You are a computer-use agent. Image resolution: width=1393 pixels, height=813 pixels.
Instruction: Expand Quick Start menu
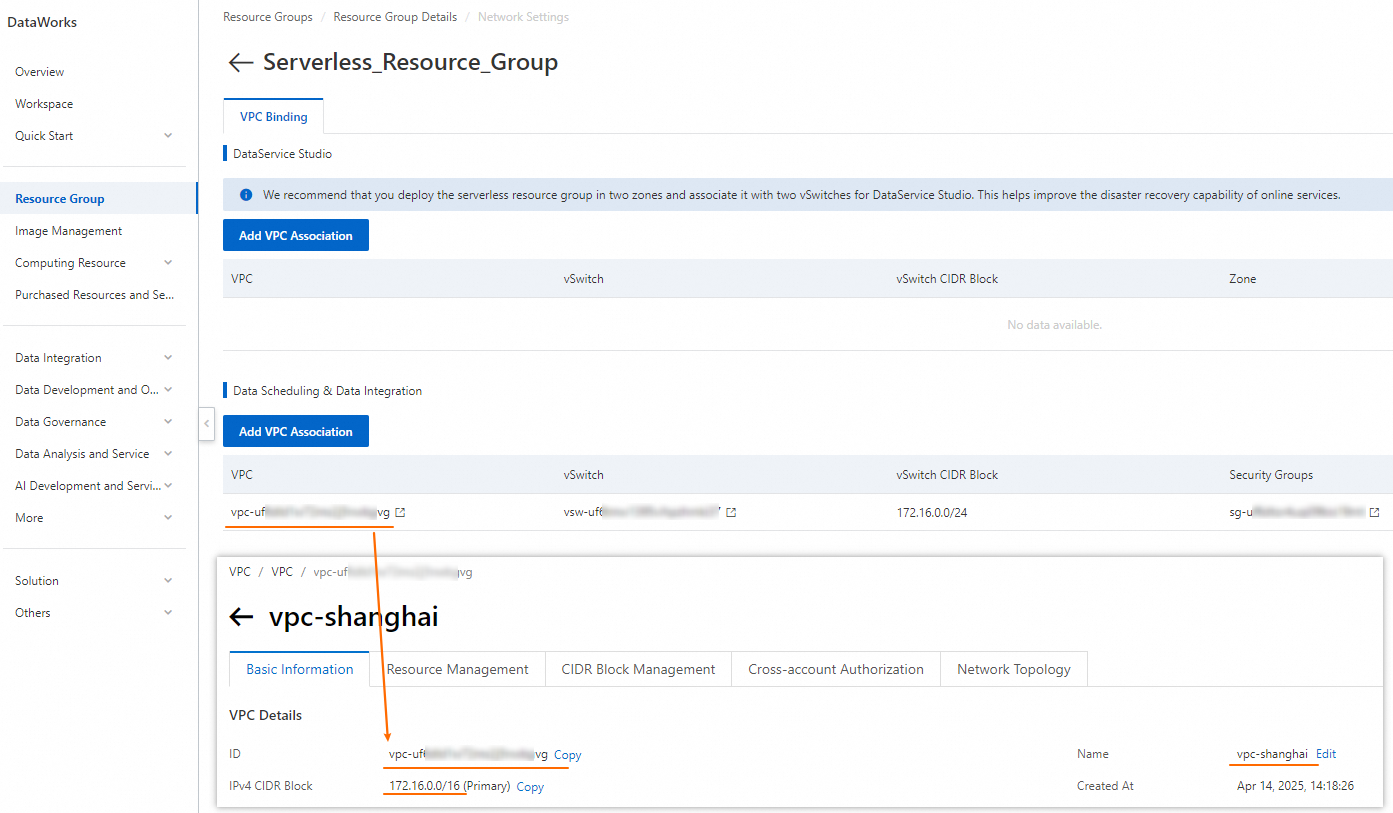click(x=168, y=136)
